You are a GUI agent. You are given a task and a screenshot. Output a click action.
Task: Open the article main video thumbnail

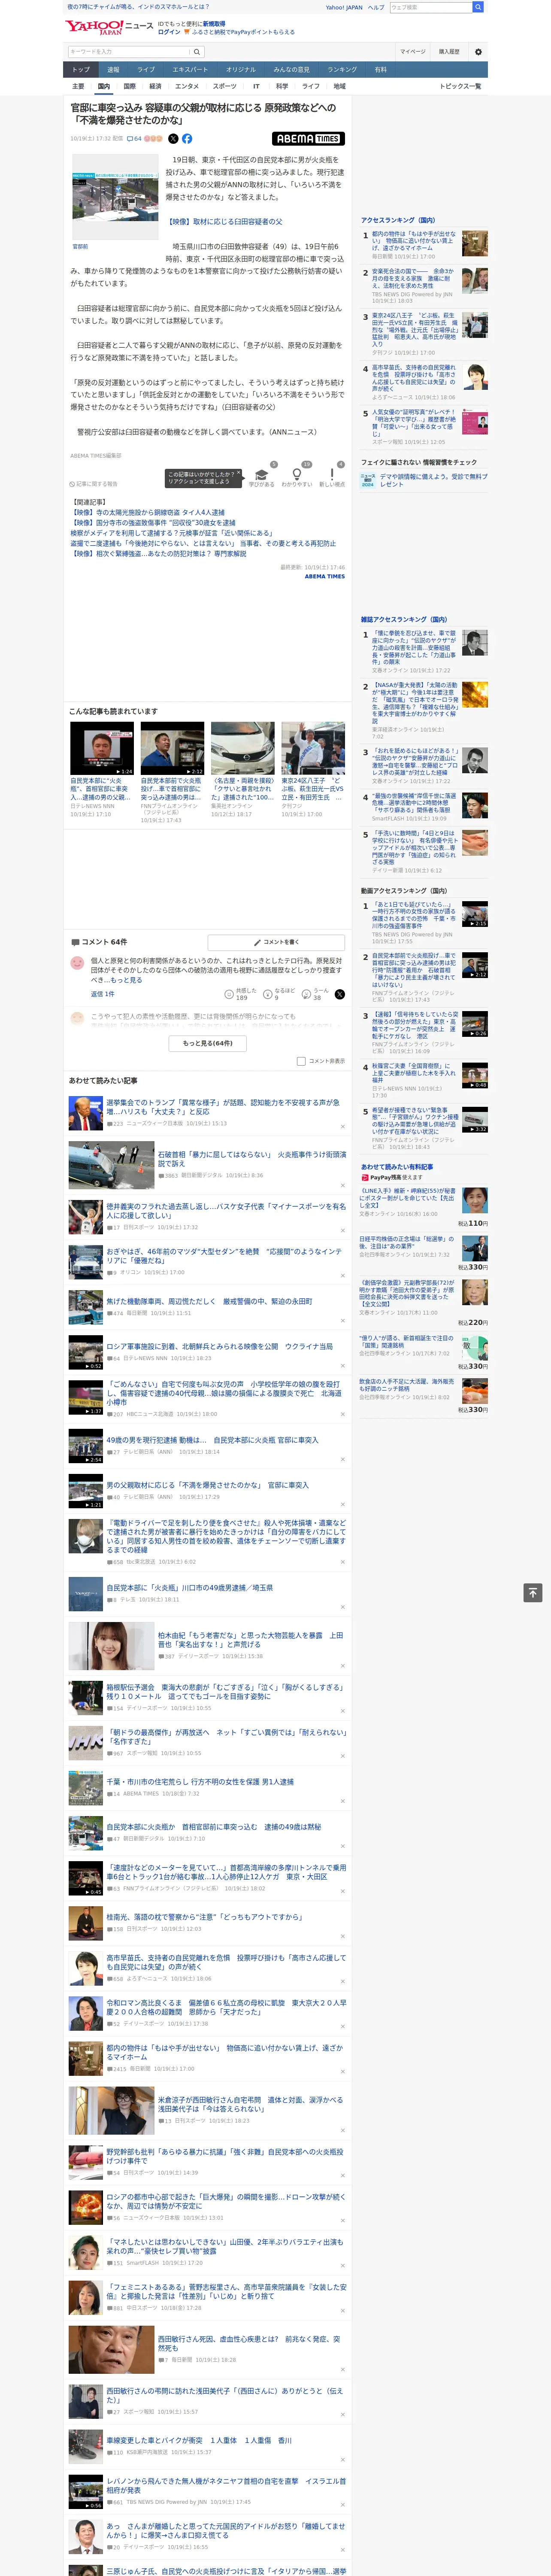(115, 198)
